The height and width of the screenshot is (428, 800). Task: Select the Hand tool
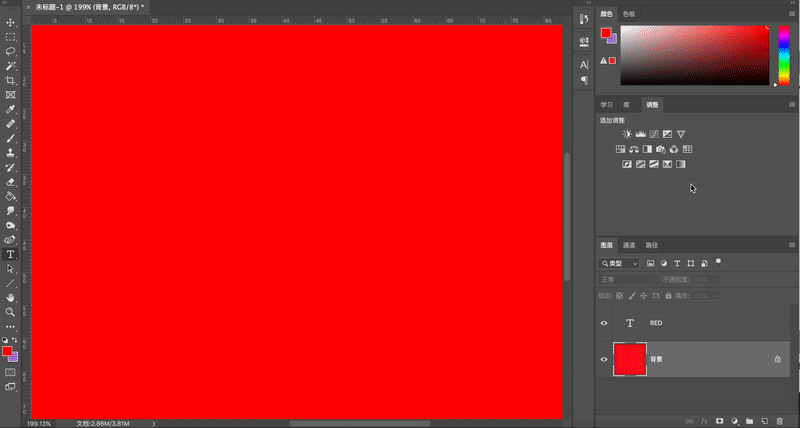coord(10,297)
